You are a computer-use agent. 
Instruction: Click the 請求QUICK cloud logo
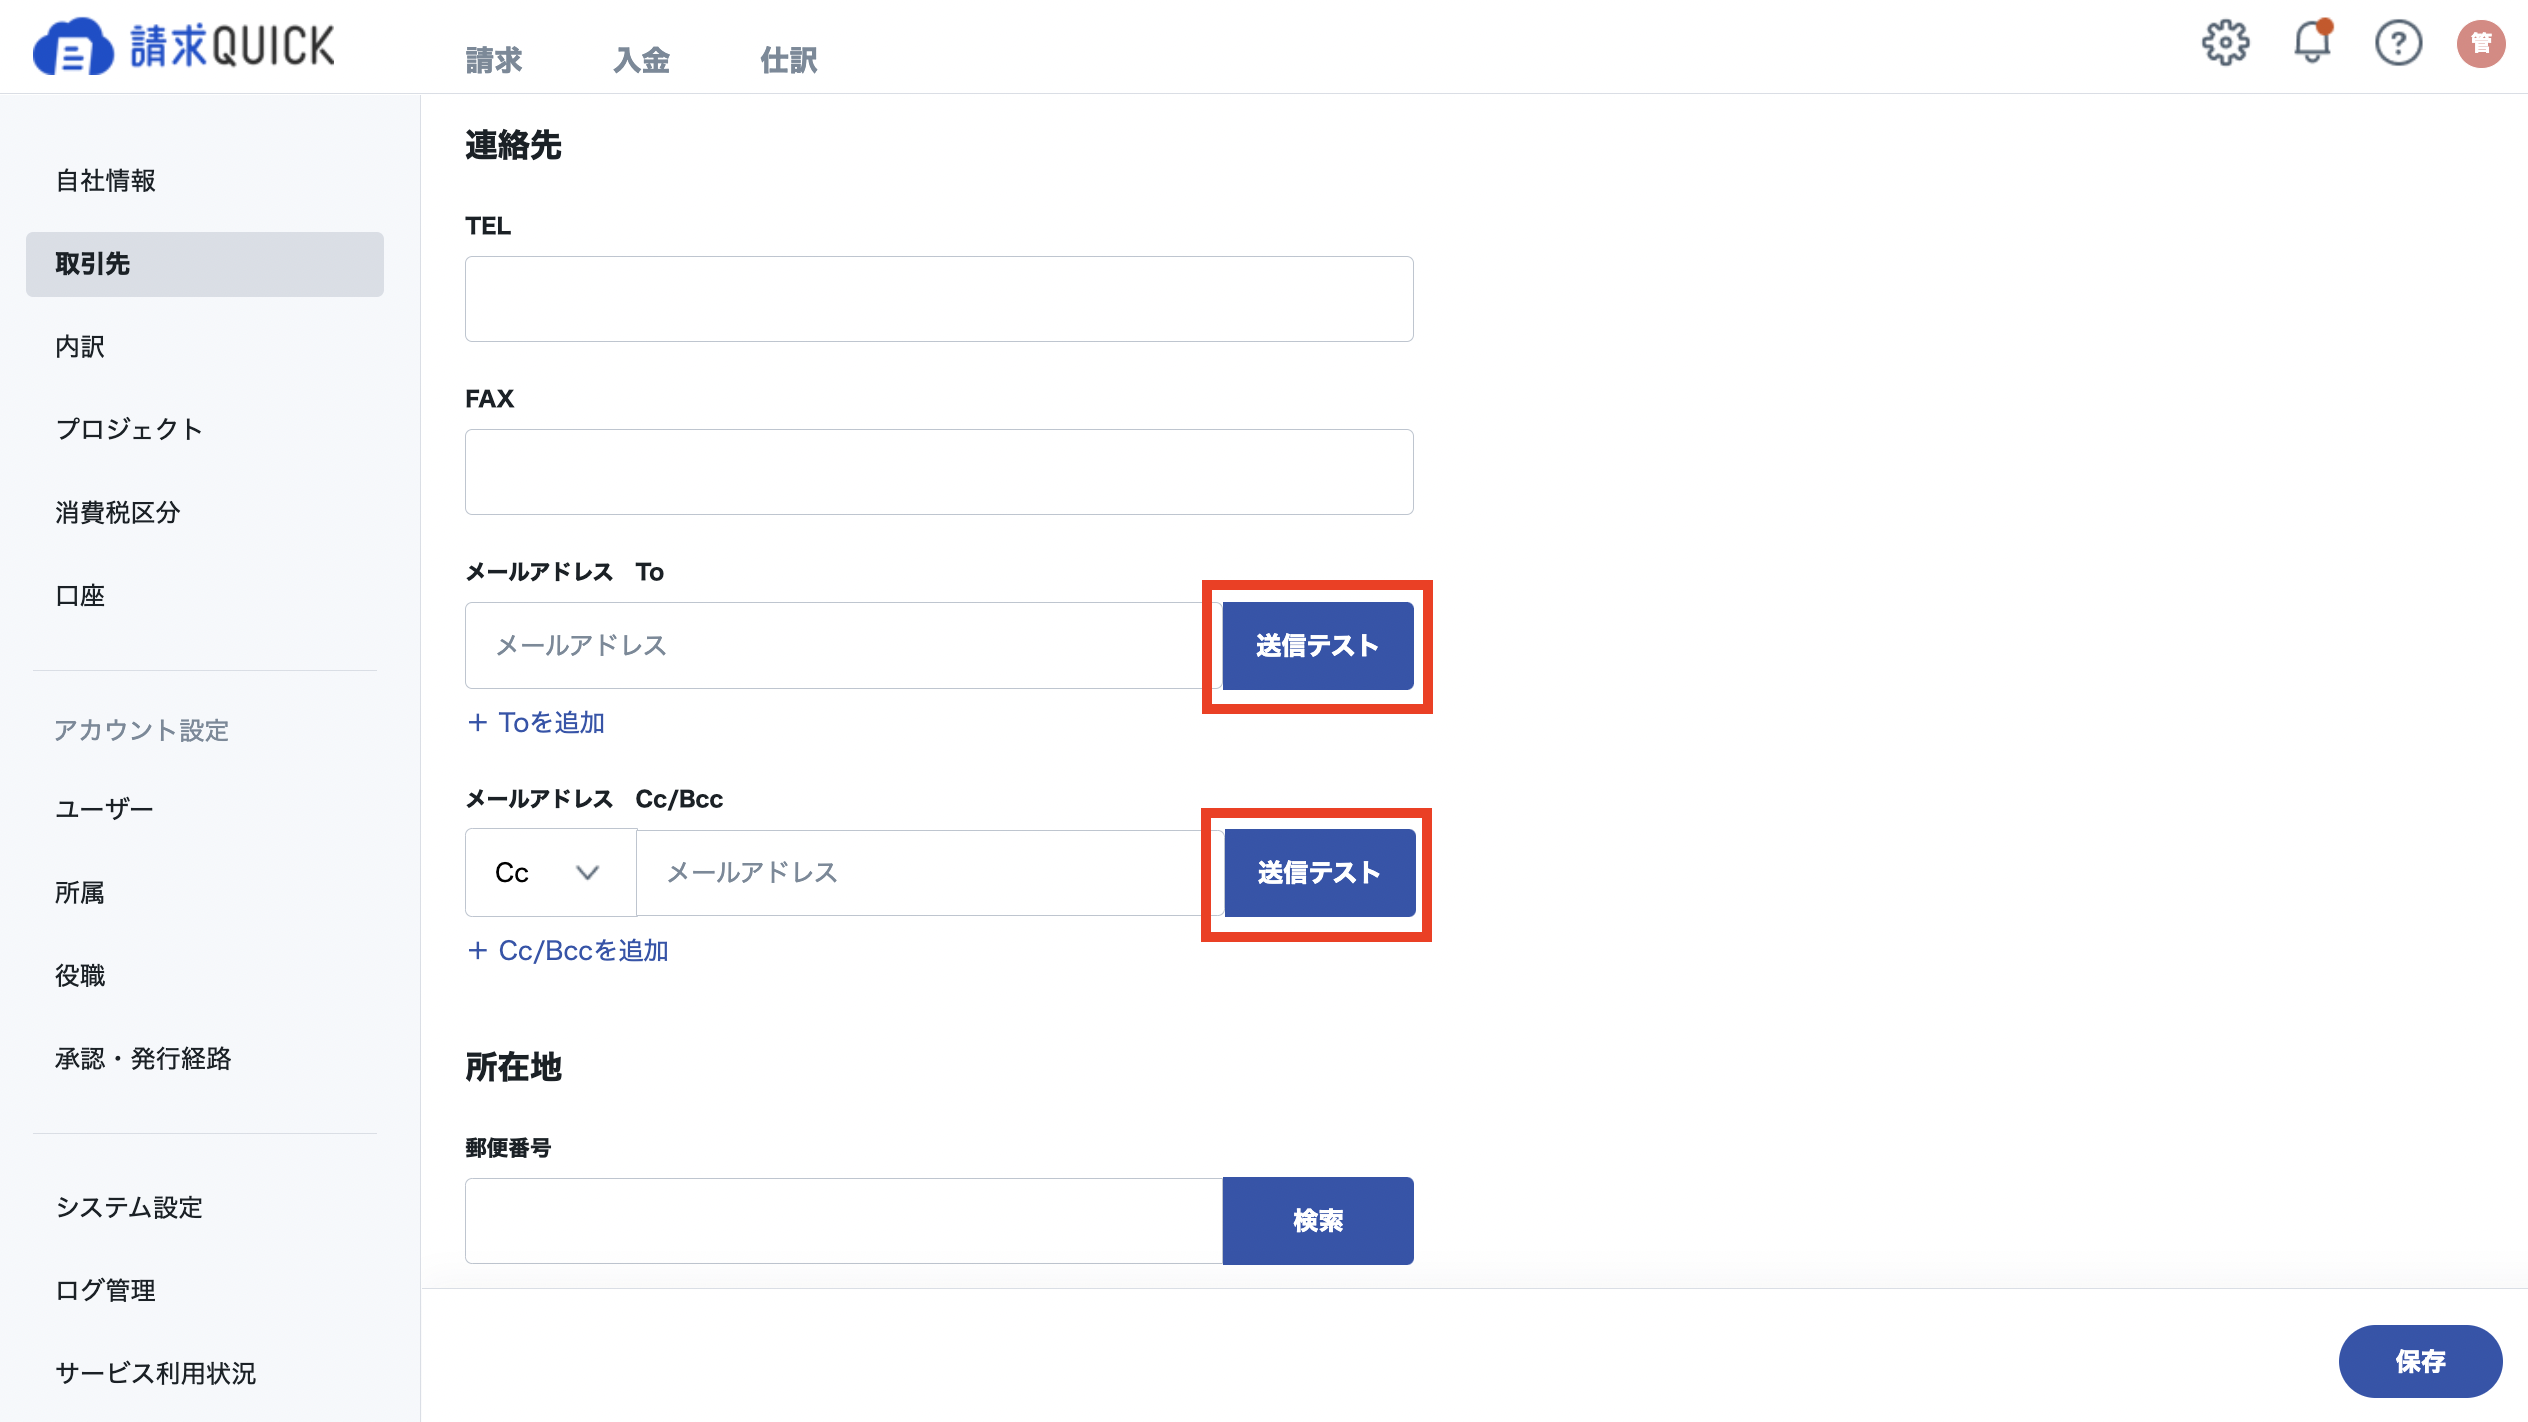pos(183,46)
